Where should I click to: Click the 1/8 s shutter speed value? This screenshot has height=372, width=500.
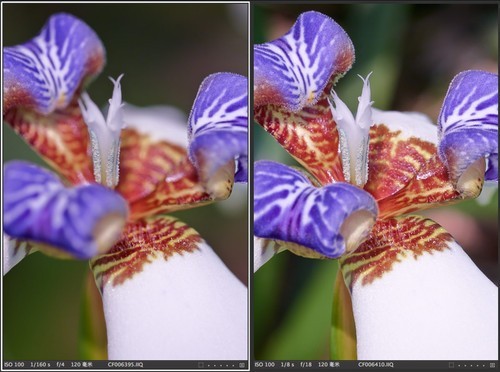288,365
